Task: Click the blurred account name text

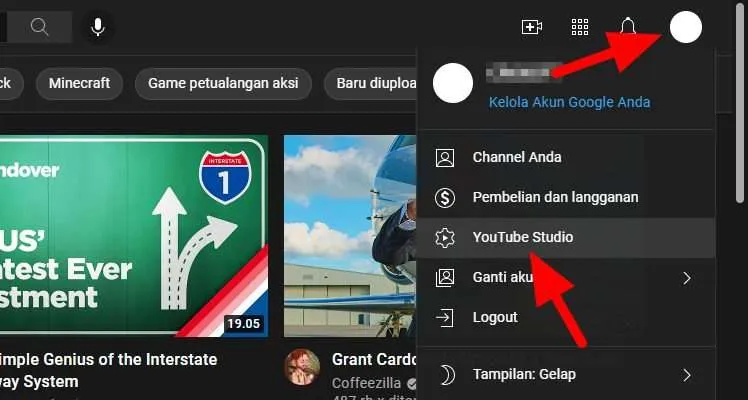Action: pyautogui.click(x=524, y=72)
